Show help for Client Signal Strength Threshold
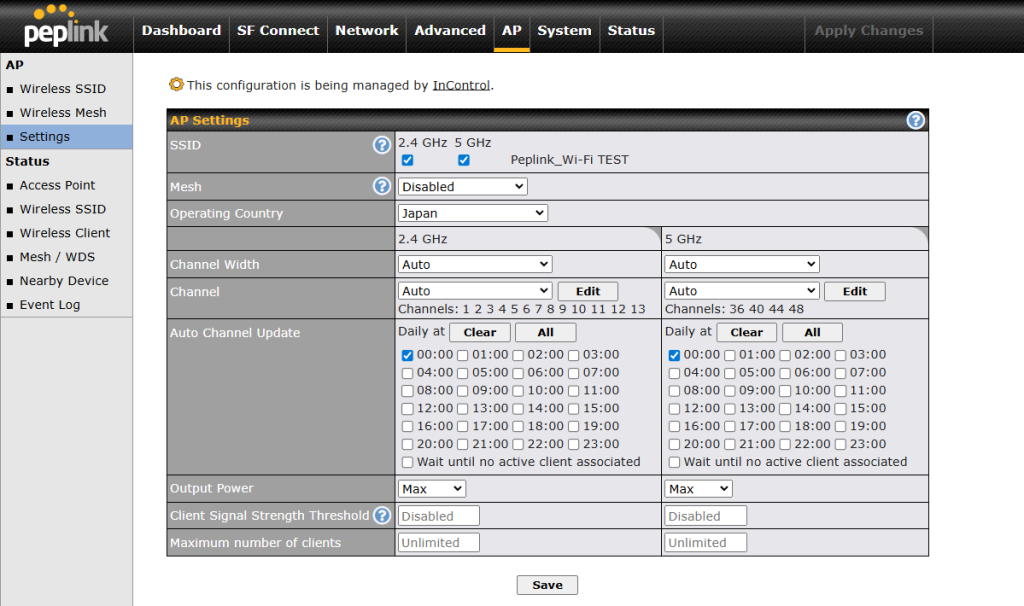1024x606 pixels. pos(381,516)
